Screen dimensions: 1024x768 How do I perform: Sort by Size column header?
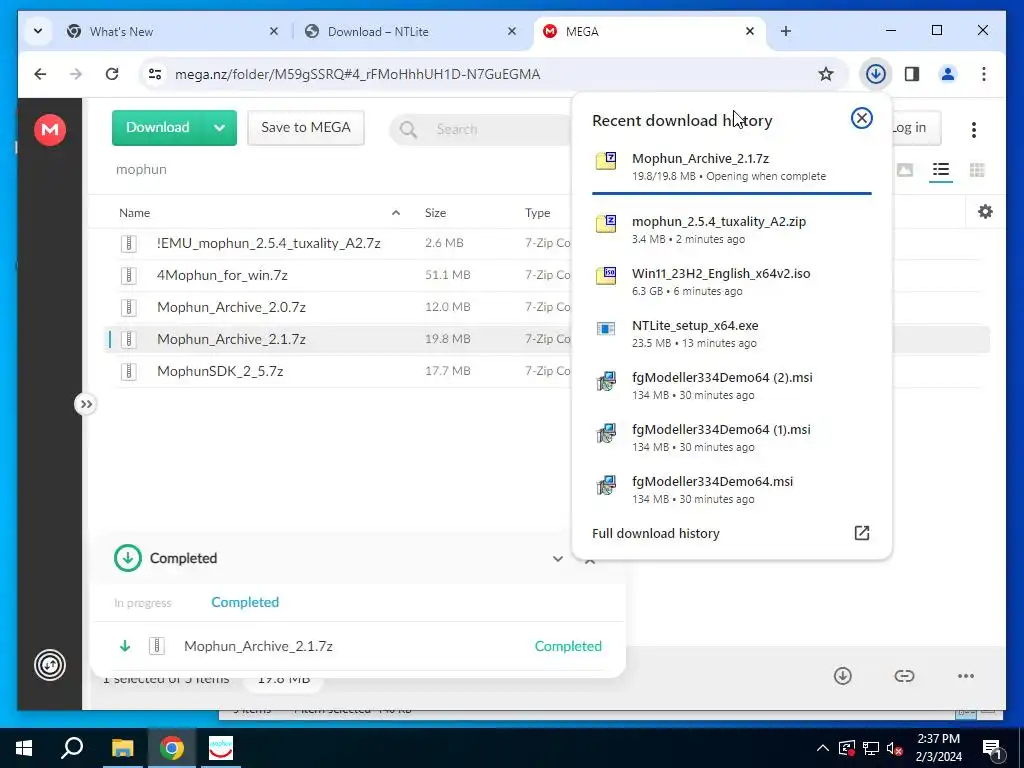coord(435,213)
